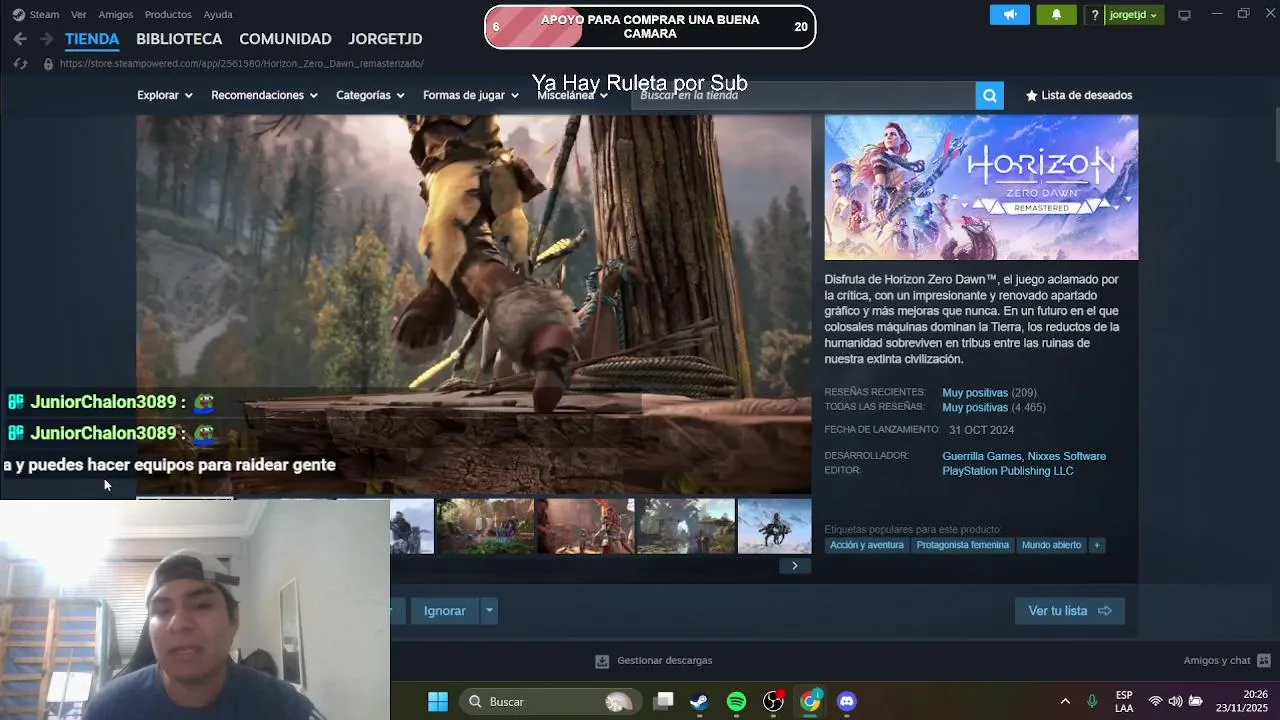The image size is (1280, 720).
Task: Open Guerrilla Games developer link
Action: coord(981,456)
